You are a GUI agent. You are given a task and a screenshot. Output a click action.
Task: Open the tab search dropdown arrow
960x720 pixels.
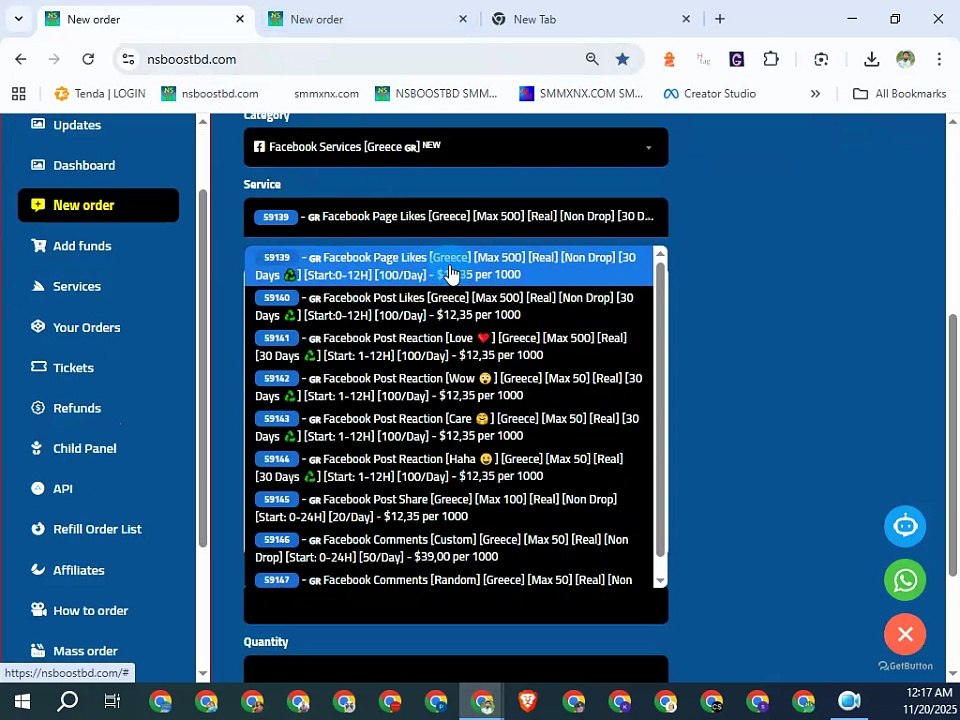coord(18,19)
